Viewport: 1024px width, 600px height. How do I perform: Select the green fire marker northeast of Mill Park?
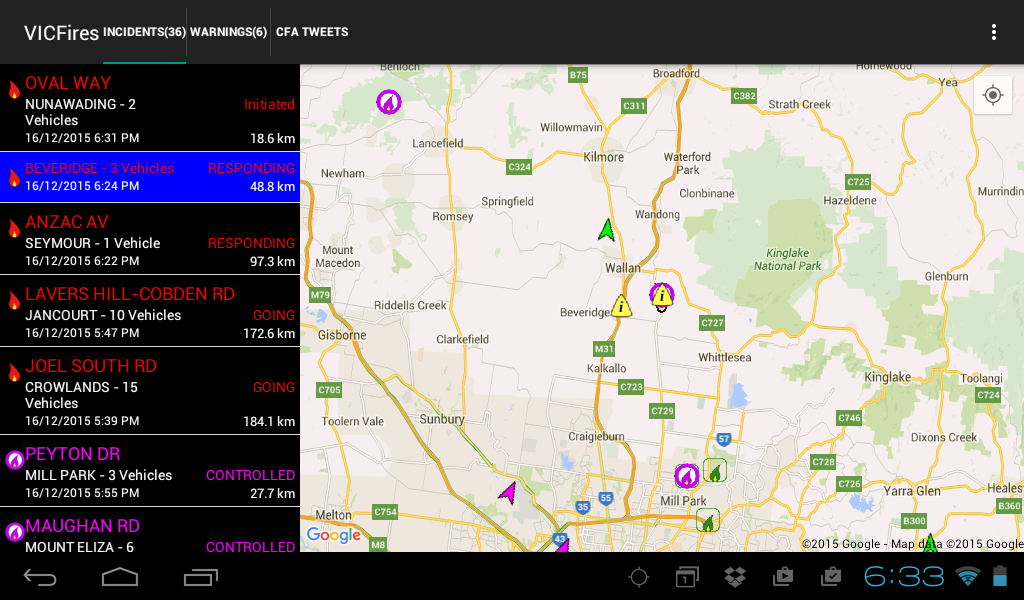[x=715, y=470]
